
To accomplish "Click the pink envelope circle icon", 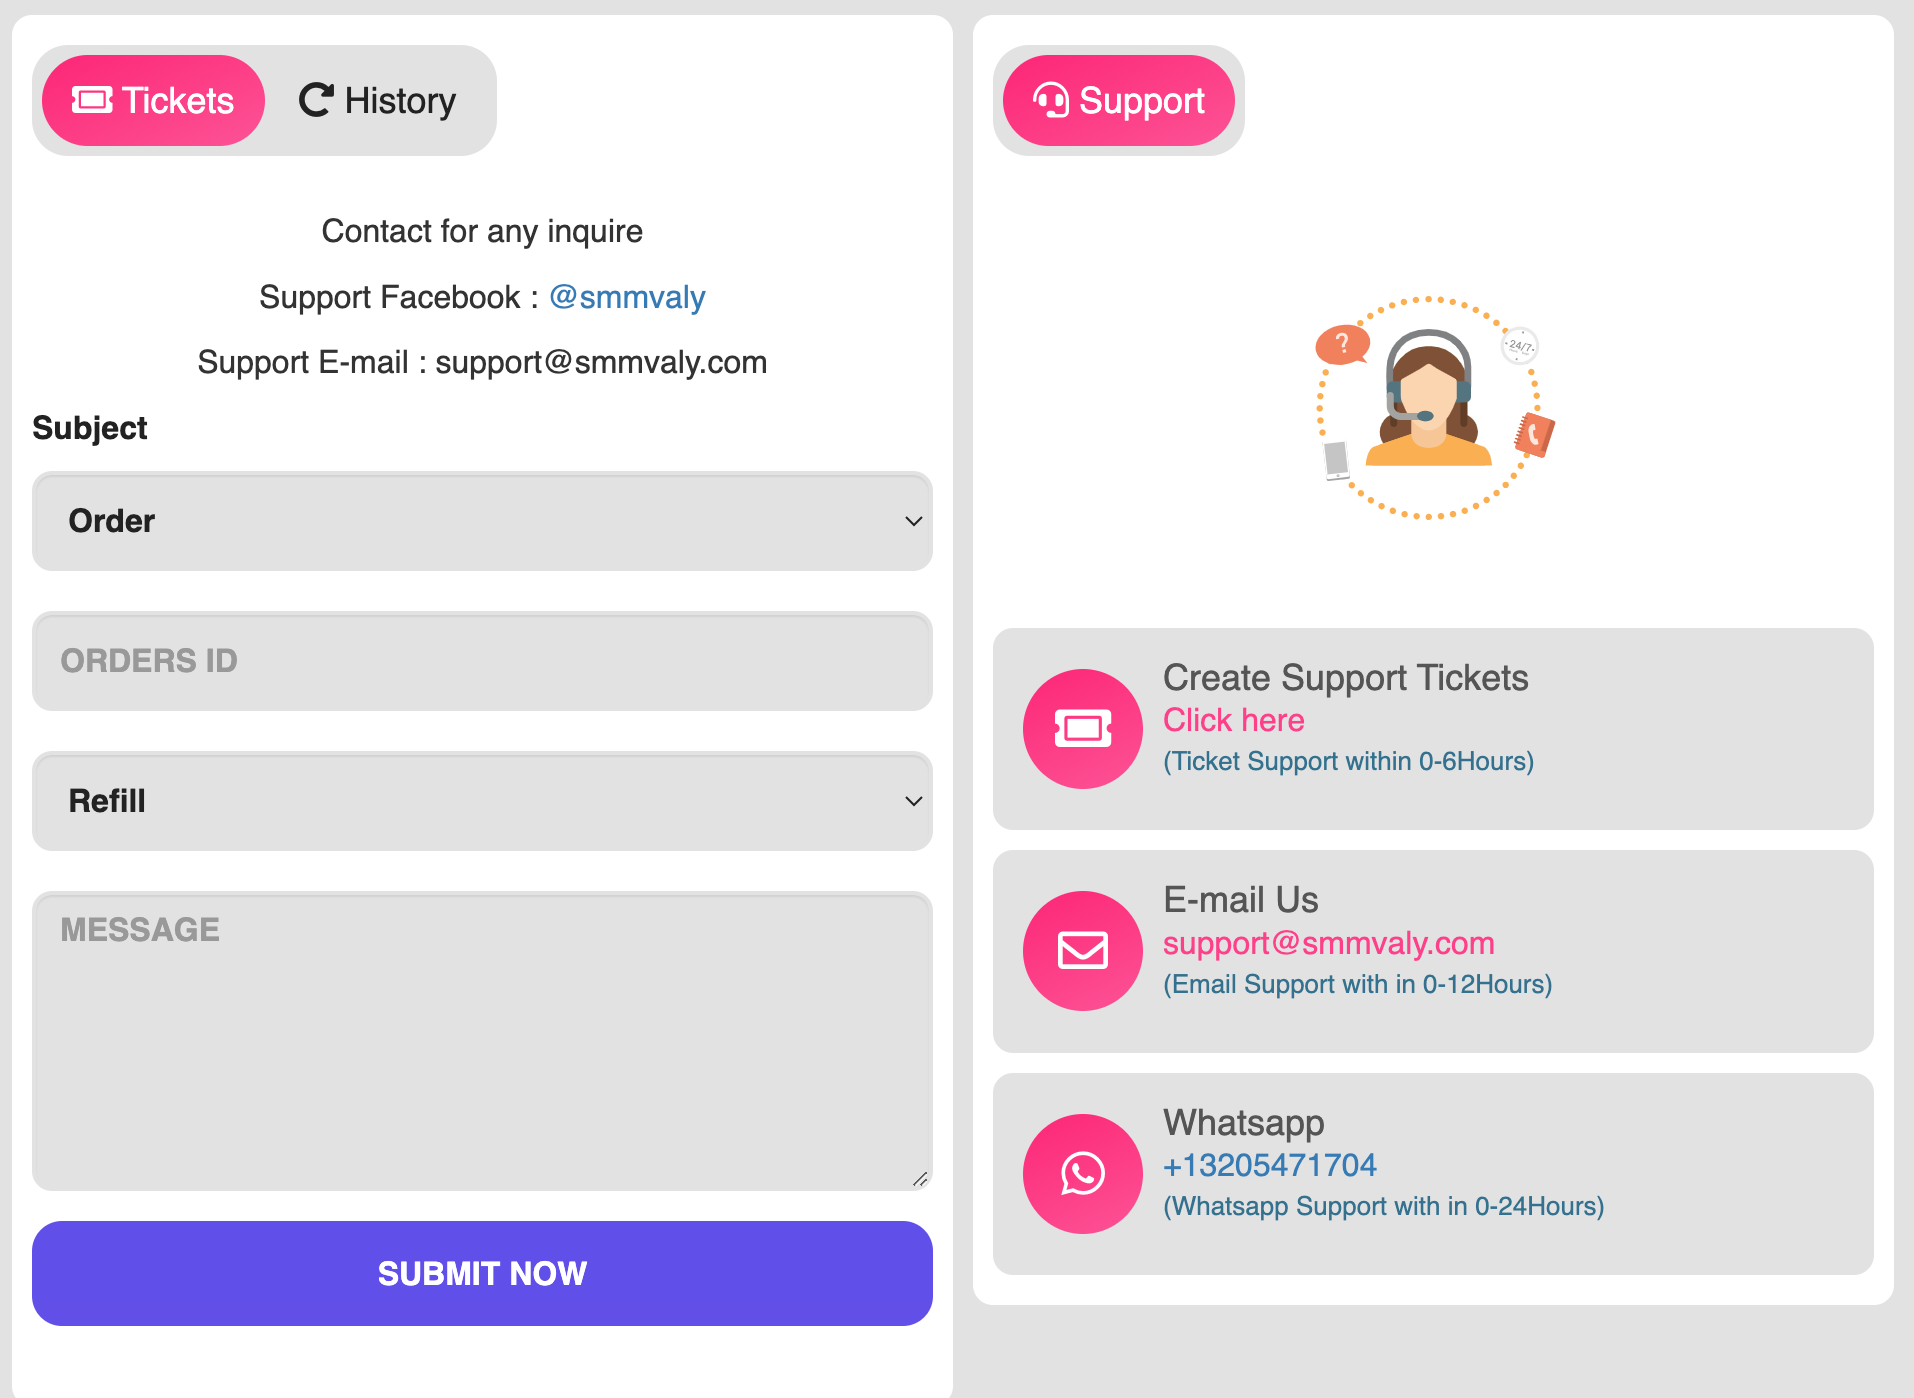I will 1082,951.
